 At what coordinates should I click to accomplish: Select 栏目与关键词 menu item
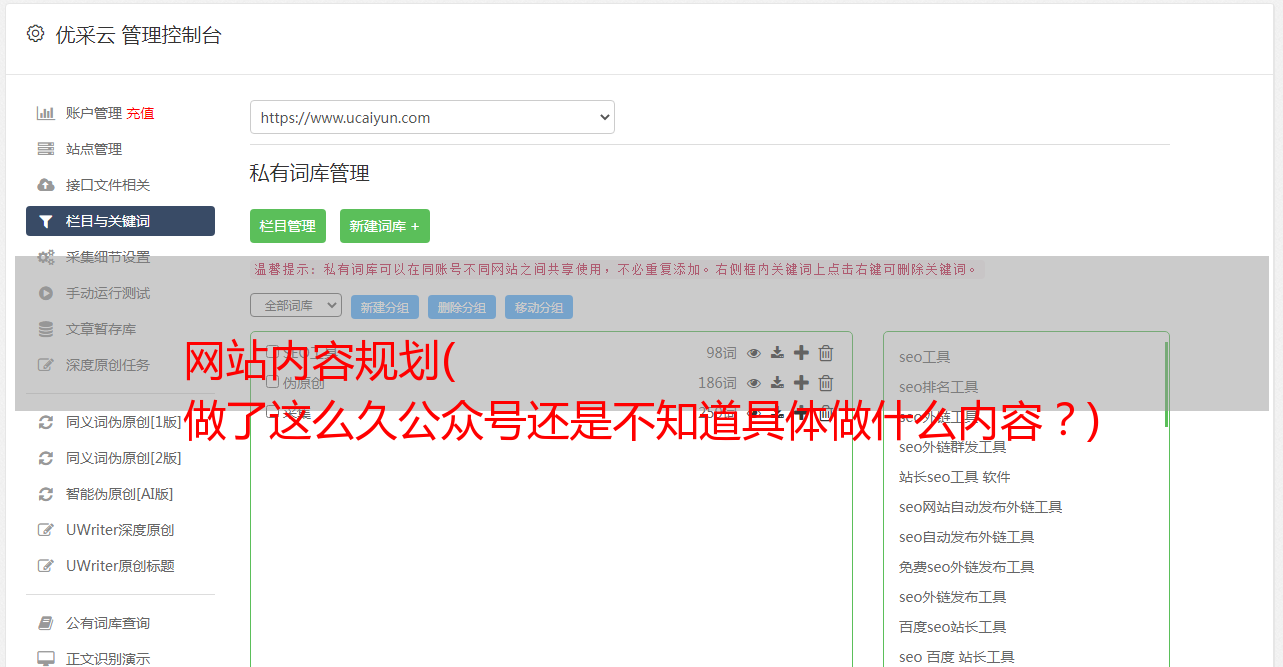point(120,221)
